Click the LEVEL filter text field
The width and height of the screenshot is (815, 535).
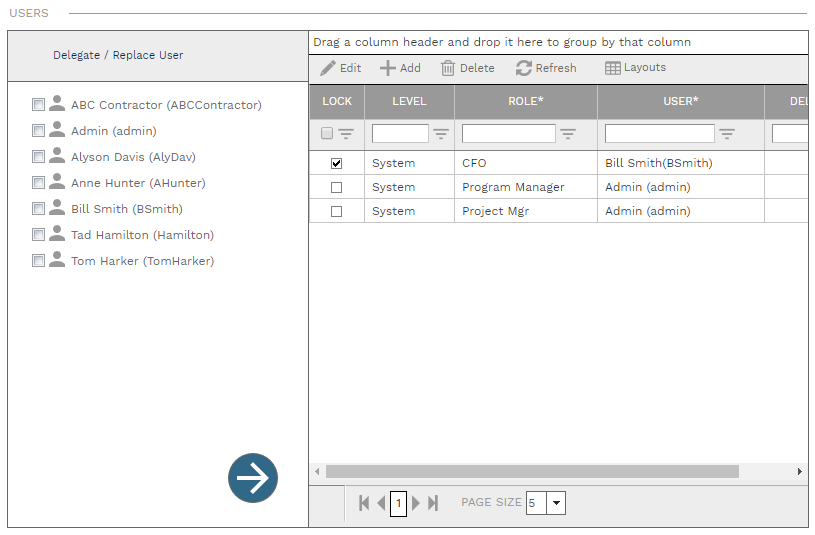[x=400, y=134]
